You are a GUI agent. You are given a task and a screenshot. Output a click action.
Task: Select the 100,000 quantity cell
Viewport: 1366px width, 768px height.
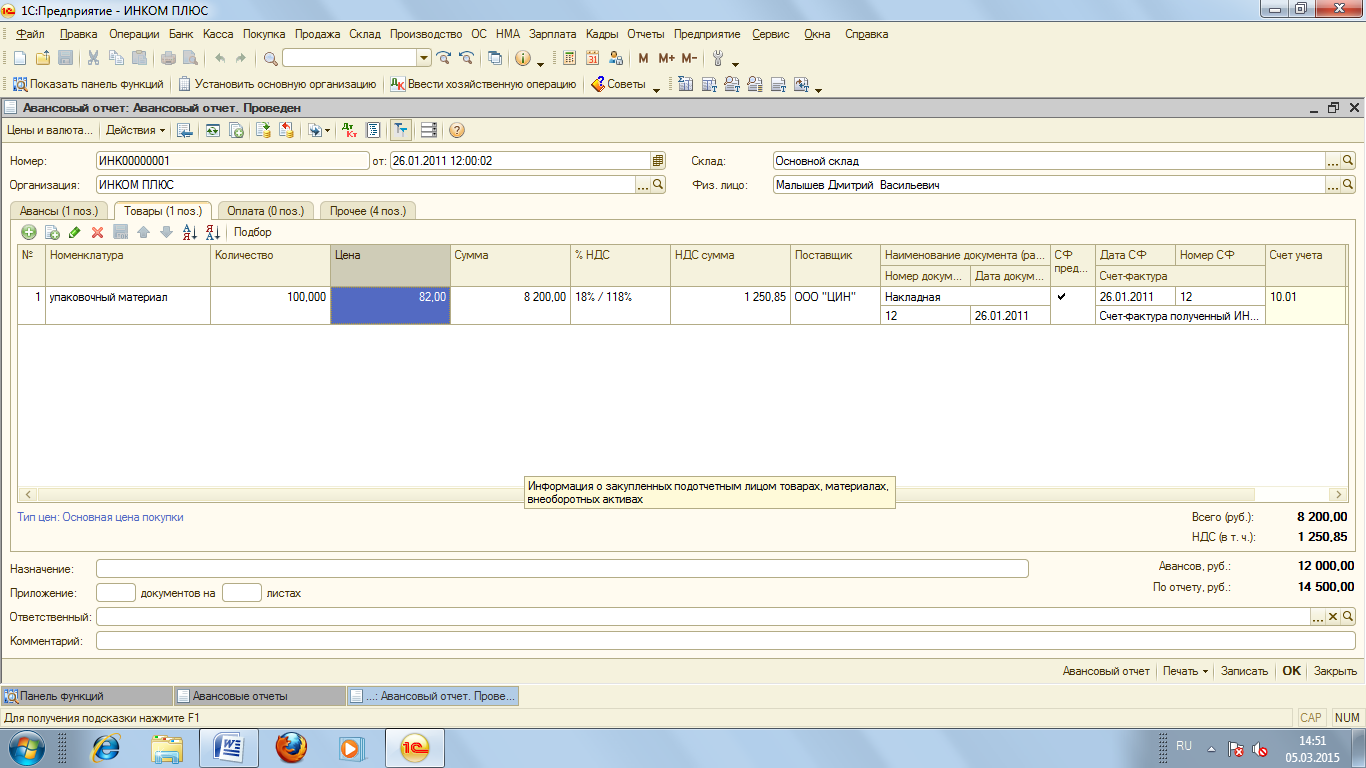click(x=270, y=305)
